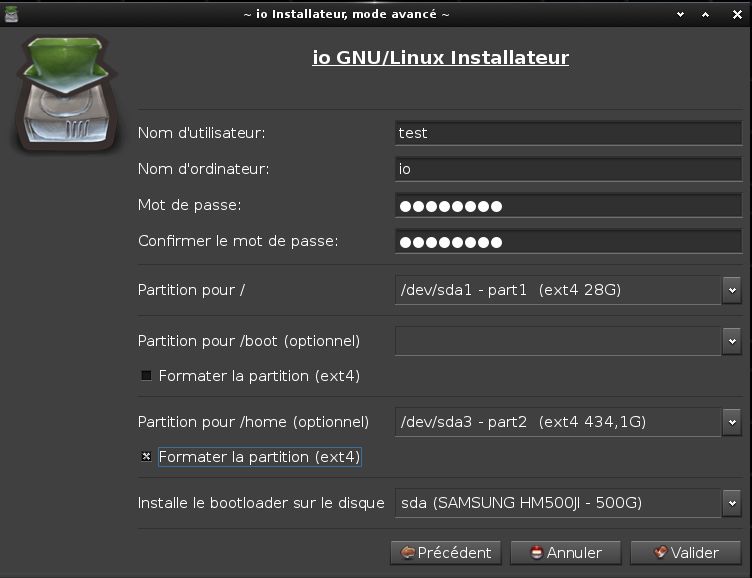Image resolution: width=752 pixels, height=578 pixels.
Task: Click the Nom d'utilisateur: label
Action: coord(201,133)
